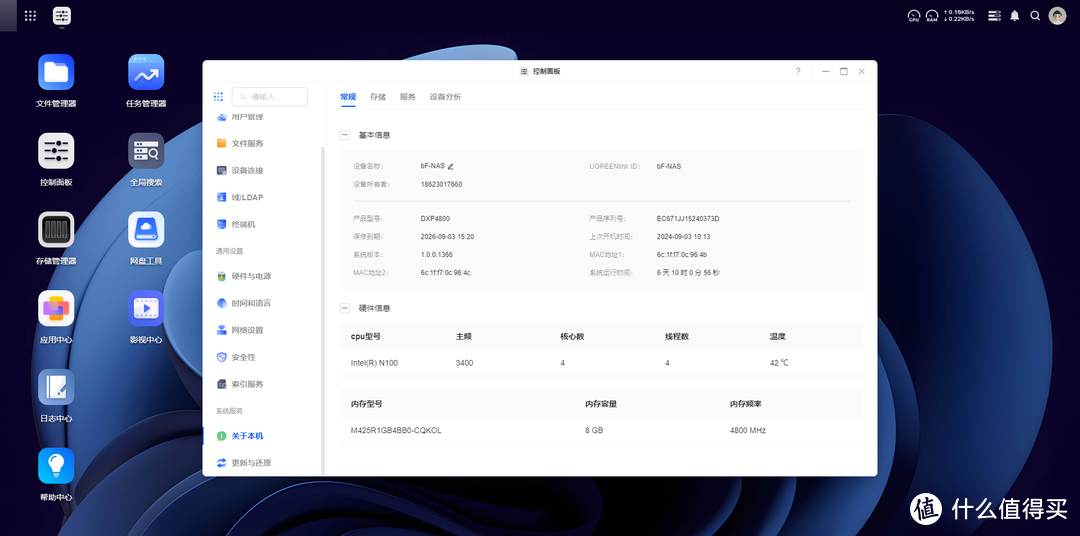Open the 存储管理器 desktop app
Screen dimensions: 1080x536
(56, 230)
